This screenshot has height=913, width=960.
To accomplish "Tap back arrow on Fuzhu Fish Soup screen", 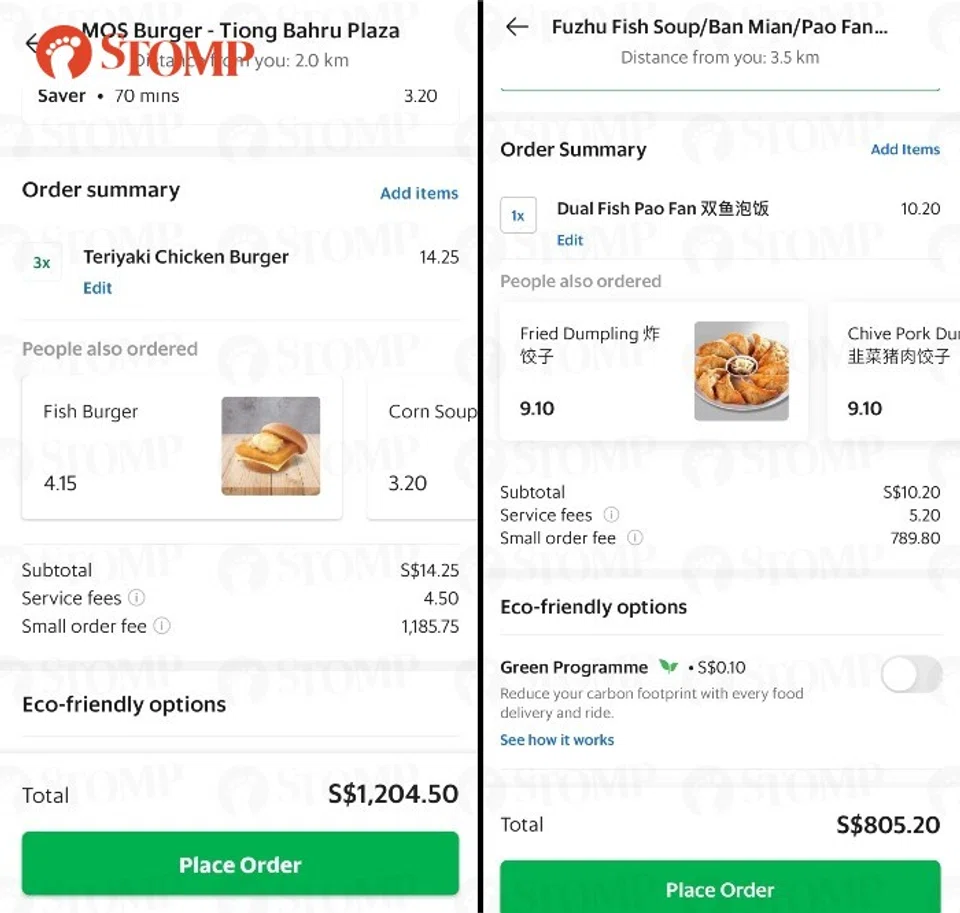I will (x=517, y=28).
